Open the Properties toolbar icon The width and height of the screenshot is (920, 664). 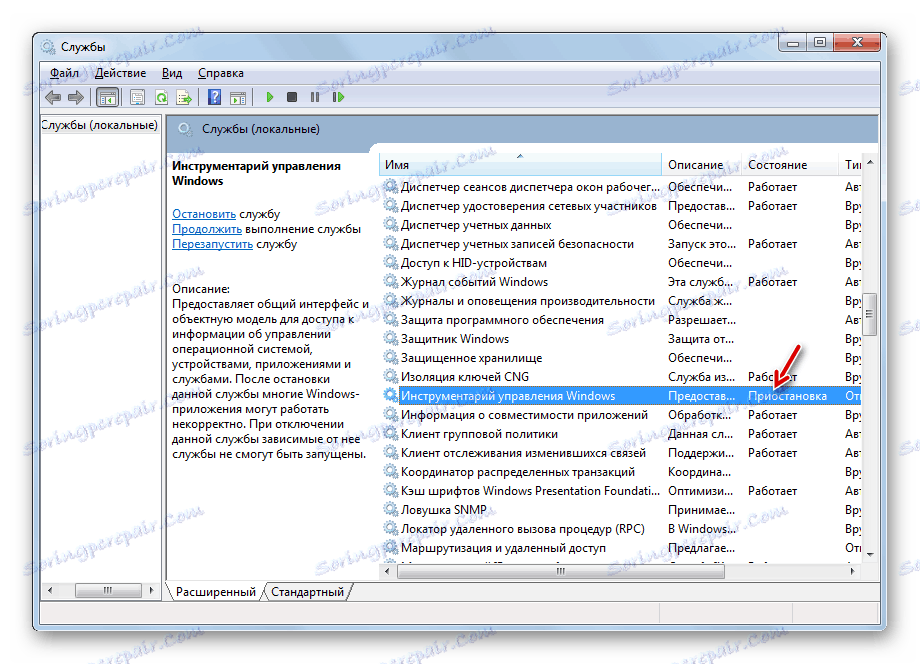(x=137, y=97)
